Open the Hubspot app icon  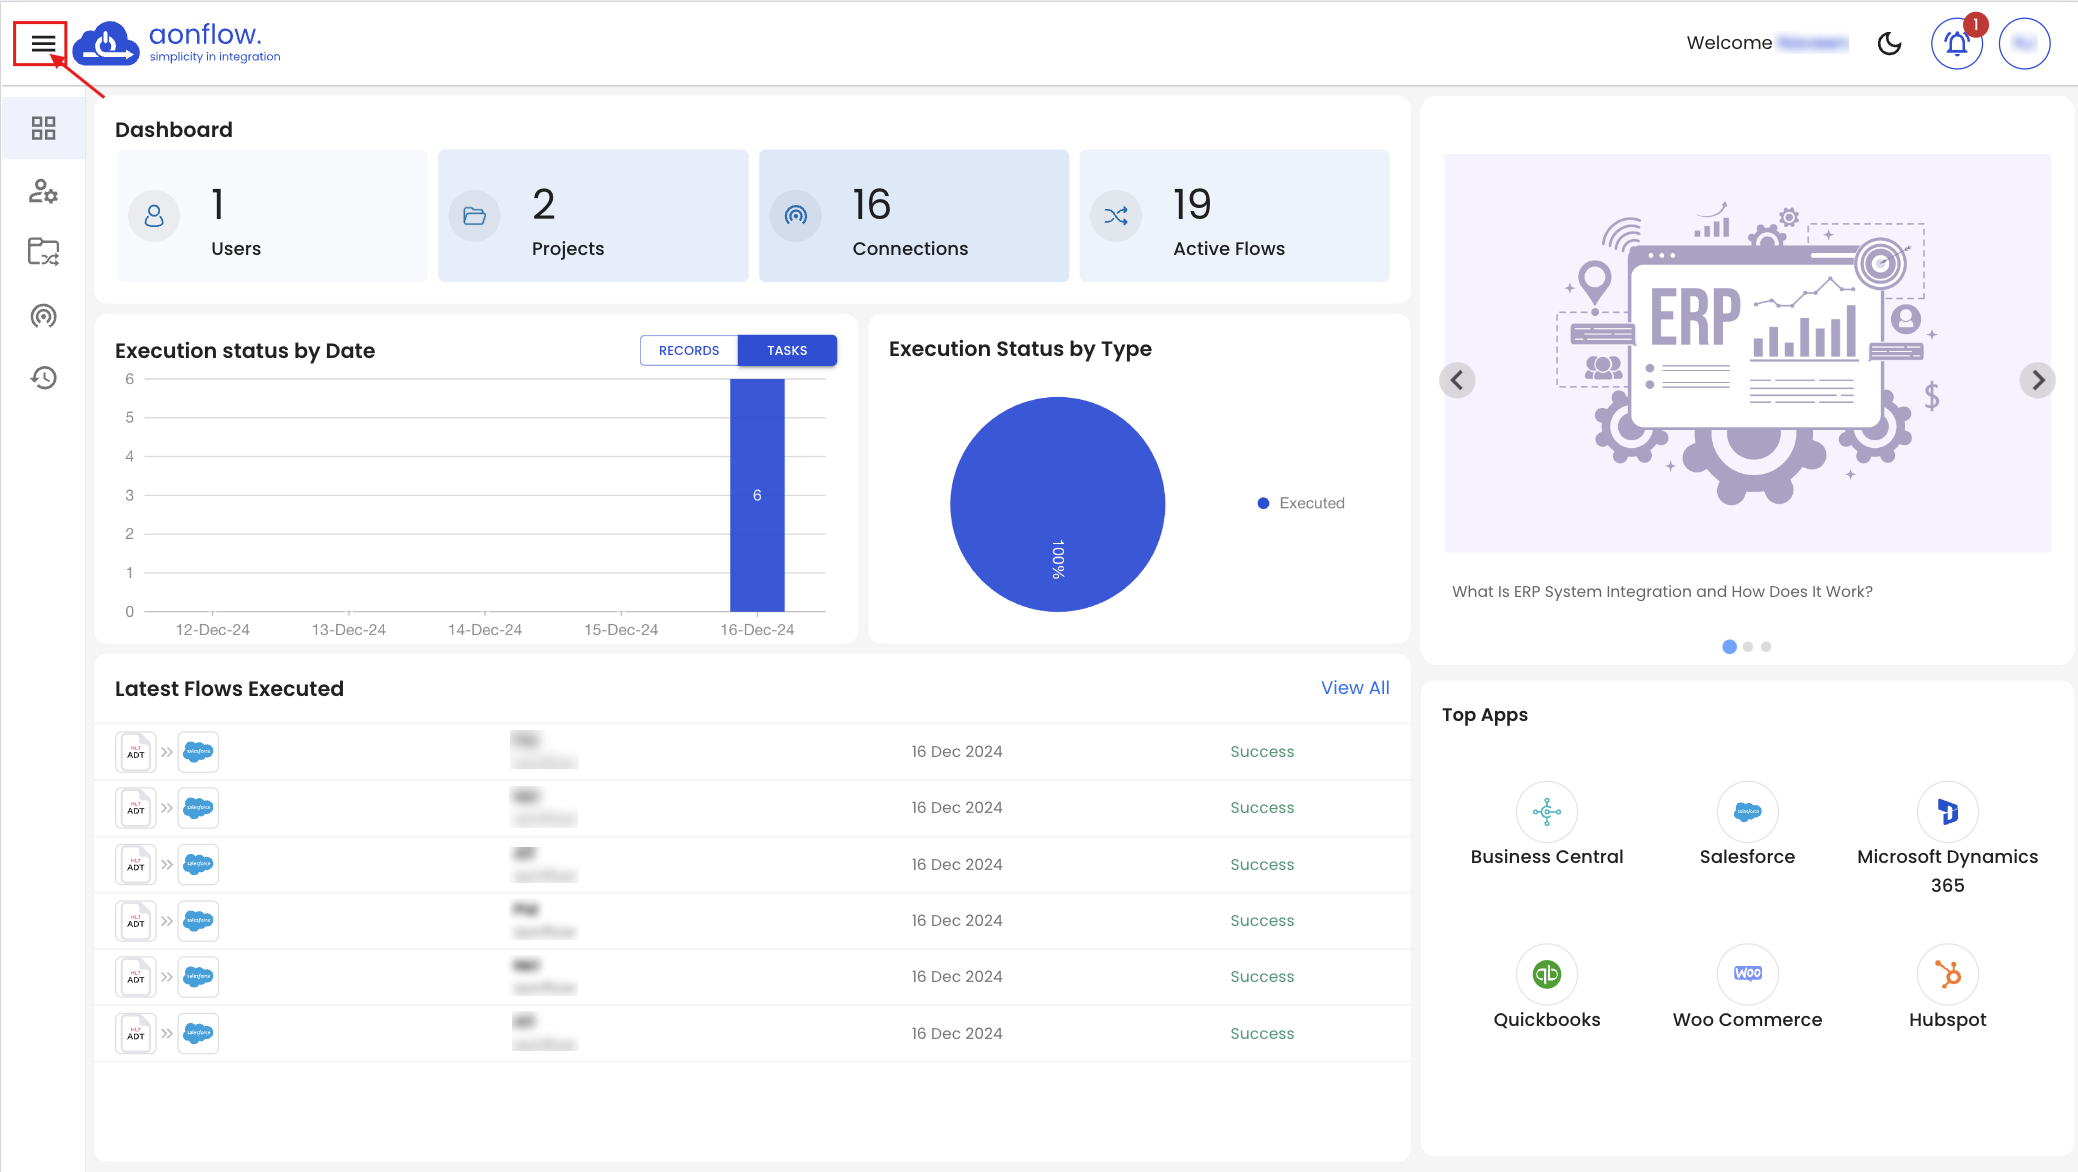(x=1947, y=974)
